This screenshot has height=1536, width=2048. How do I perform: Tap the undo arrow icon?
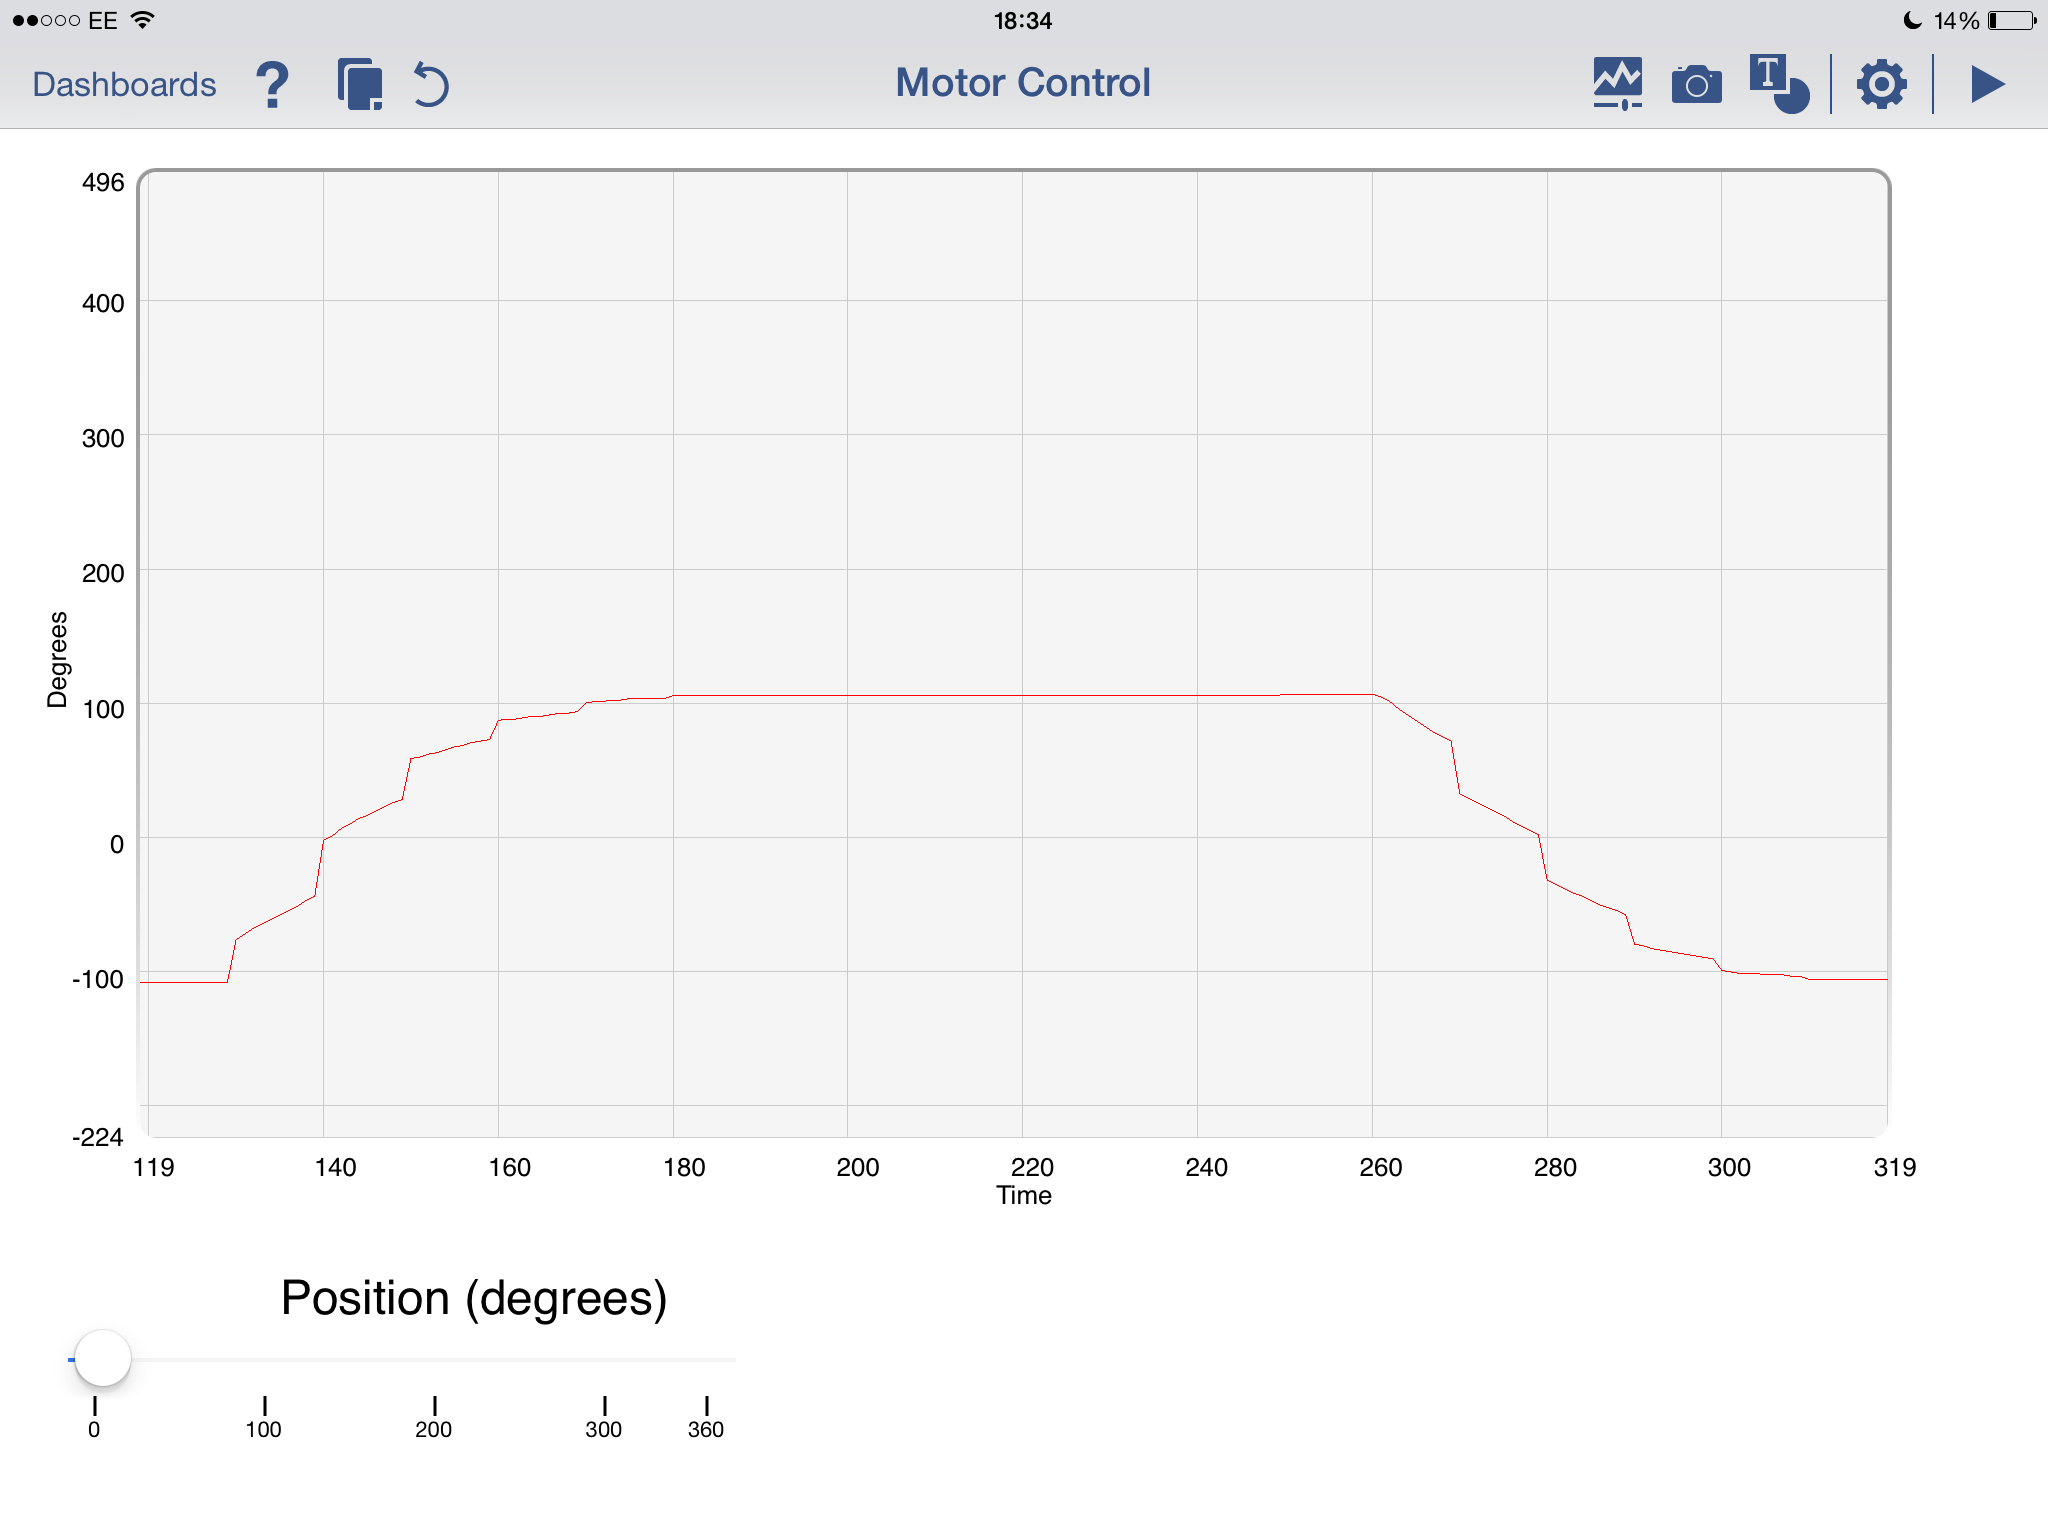431,84
